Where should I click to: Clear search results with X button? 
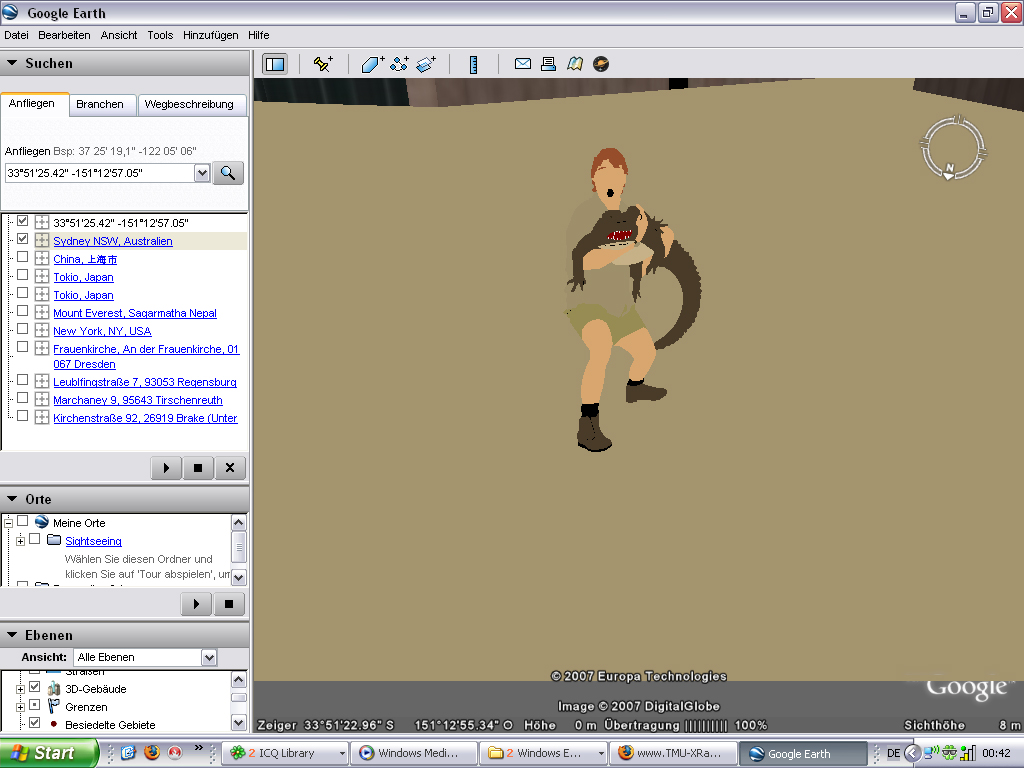pos(230,468)
